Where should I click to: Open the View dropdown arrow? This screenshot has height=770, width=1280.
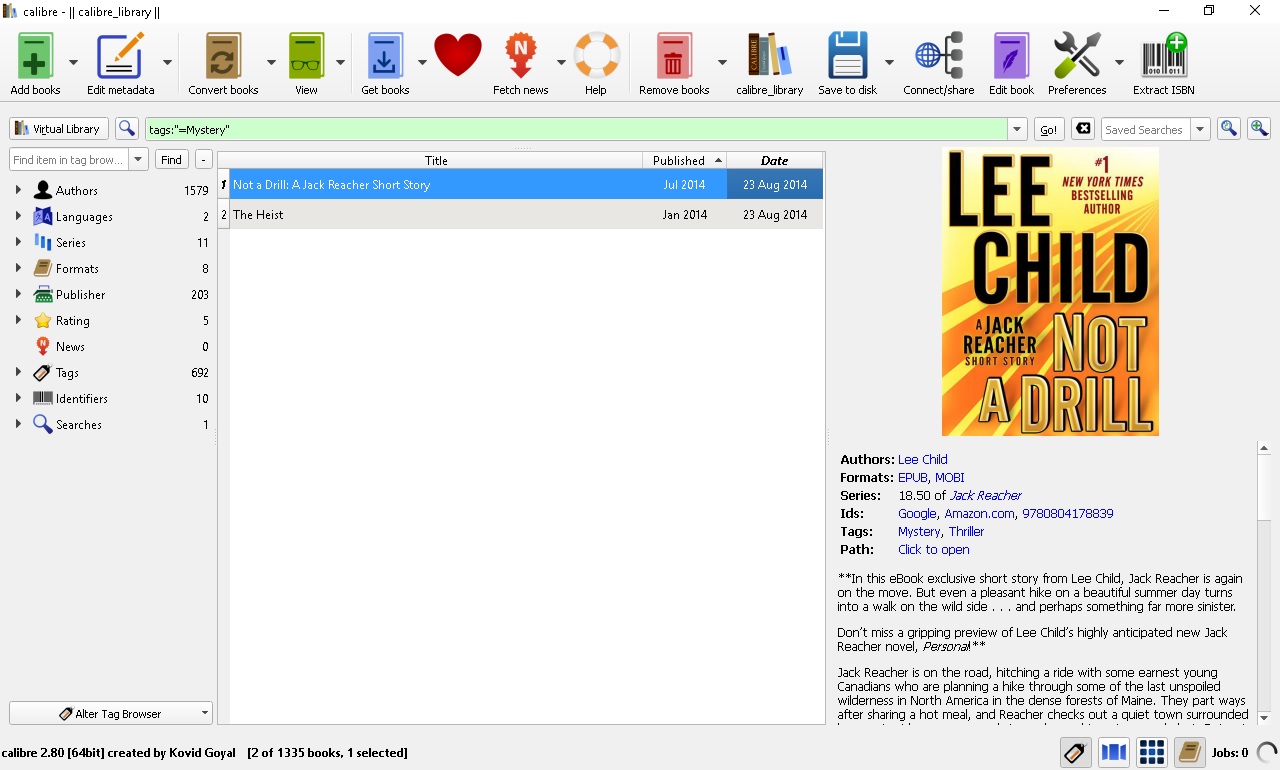[340, 62]
